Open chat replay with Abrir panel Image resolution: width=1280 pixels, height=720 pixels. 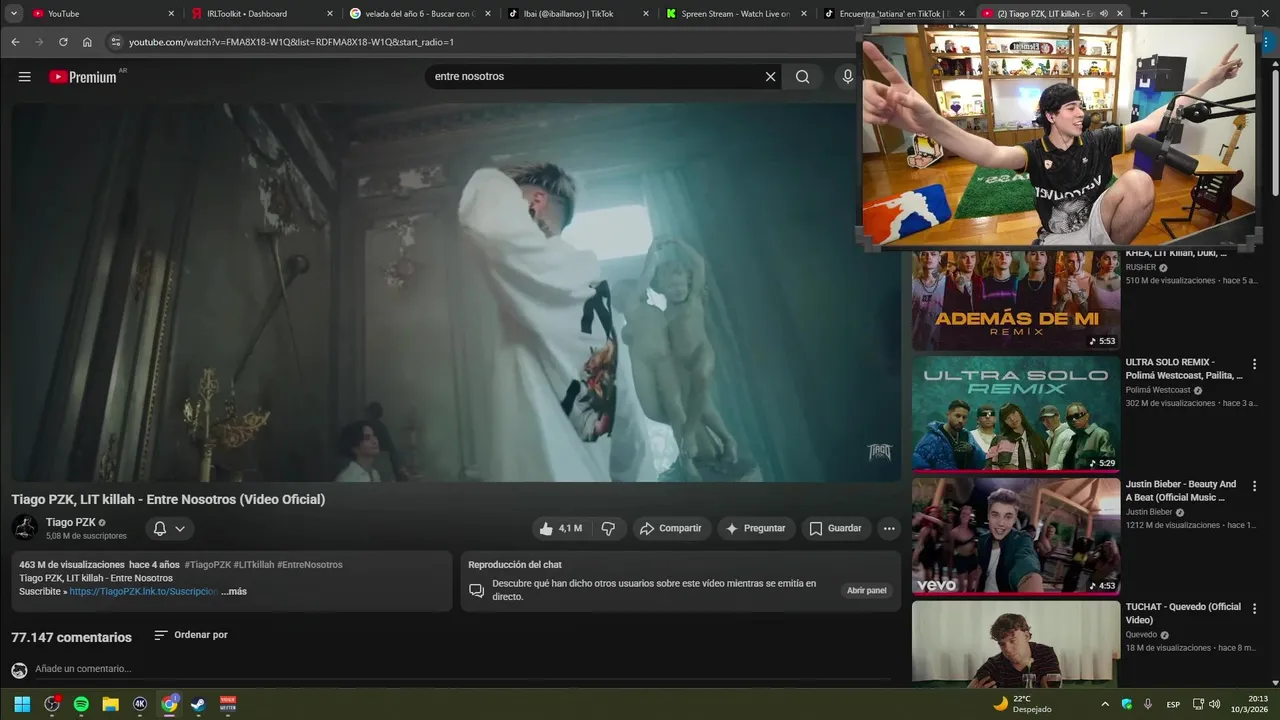(866, 590)
